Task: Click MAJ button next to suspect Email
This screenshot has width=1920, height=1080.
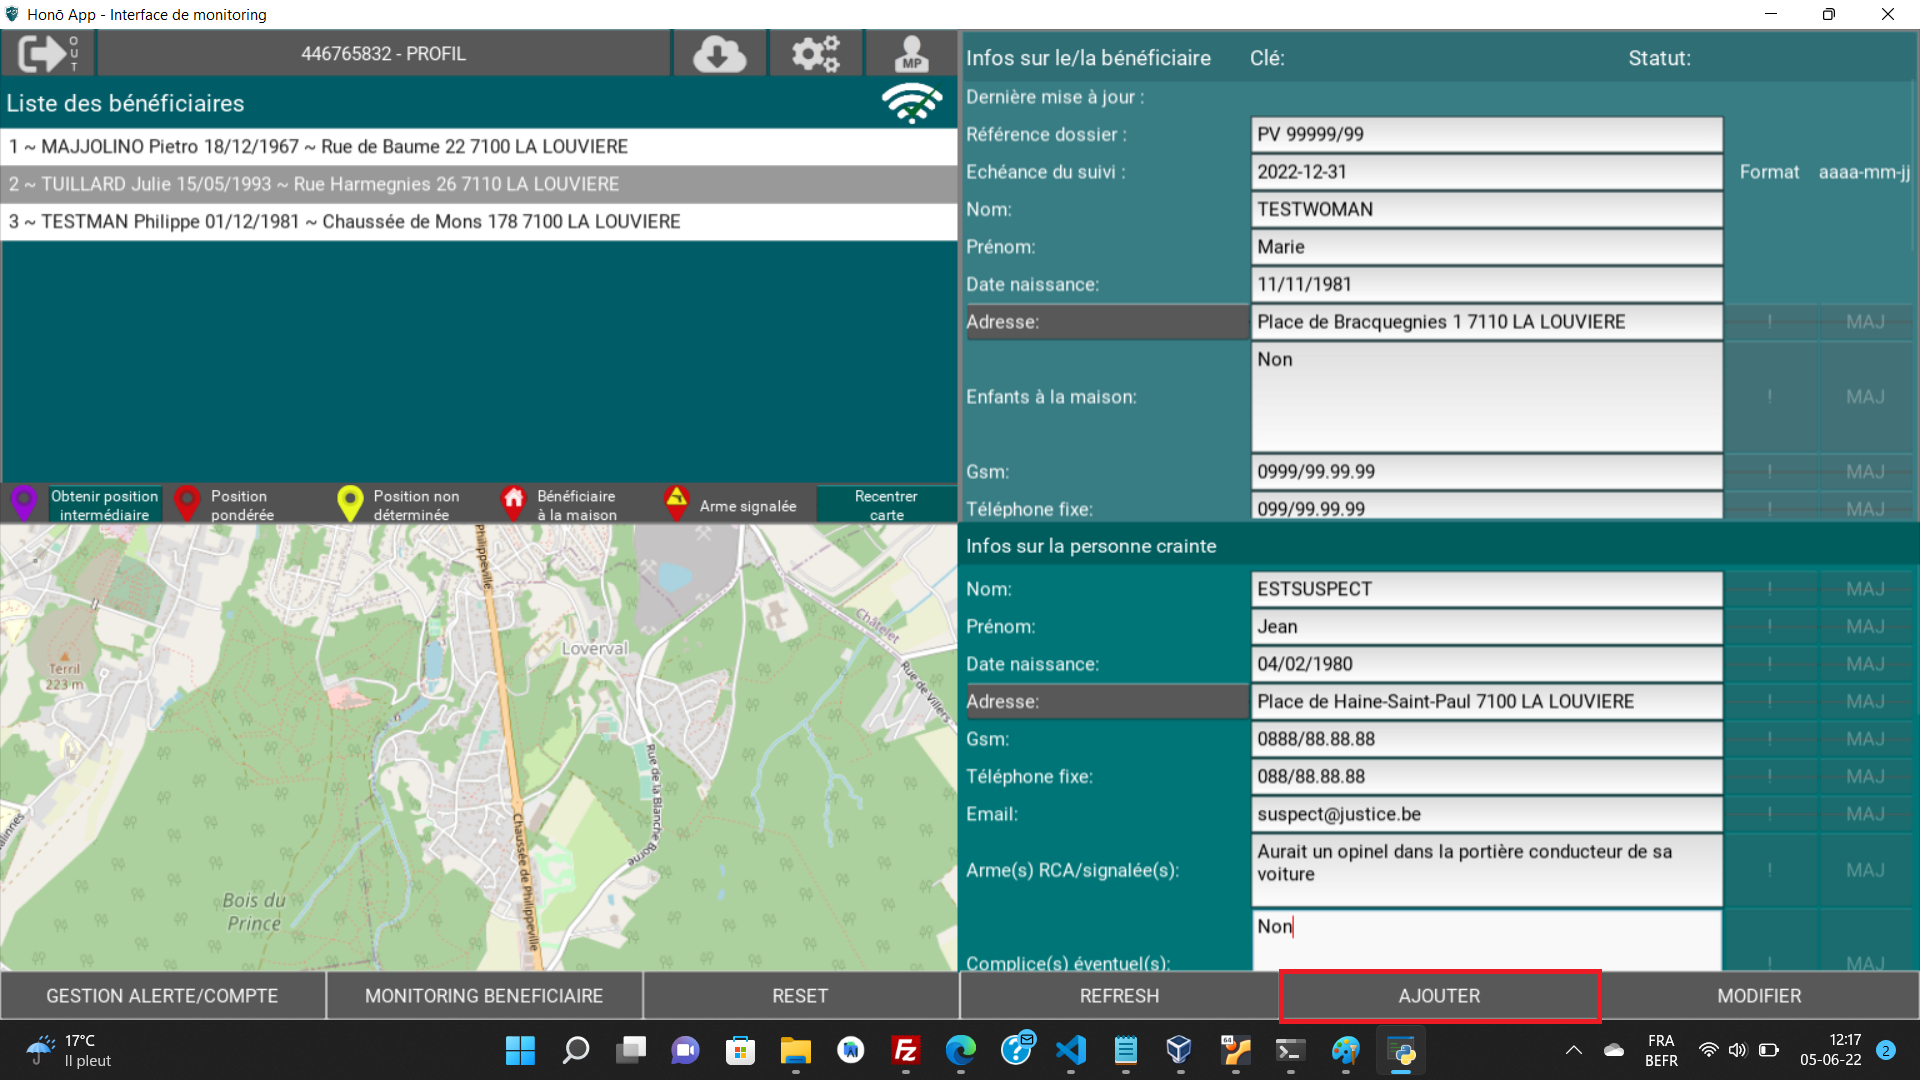Action: coord(1865,814)
